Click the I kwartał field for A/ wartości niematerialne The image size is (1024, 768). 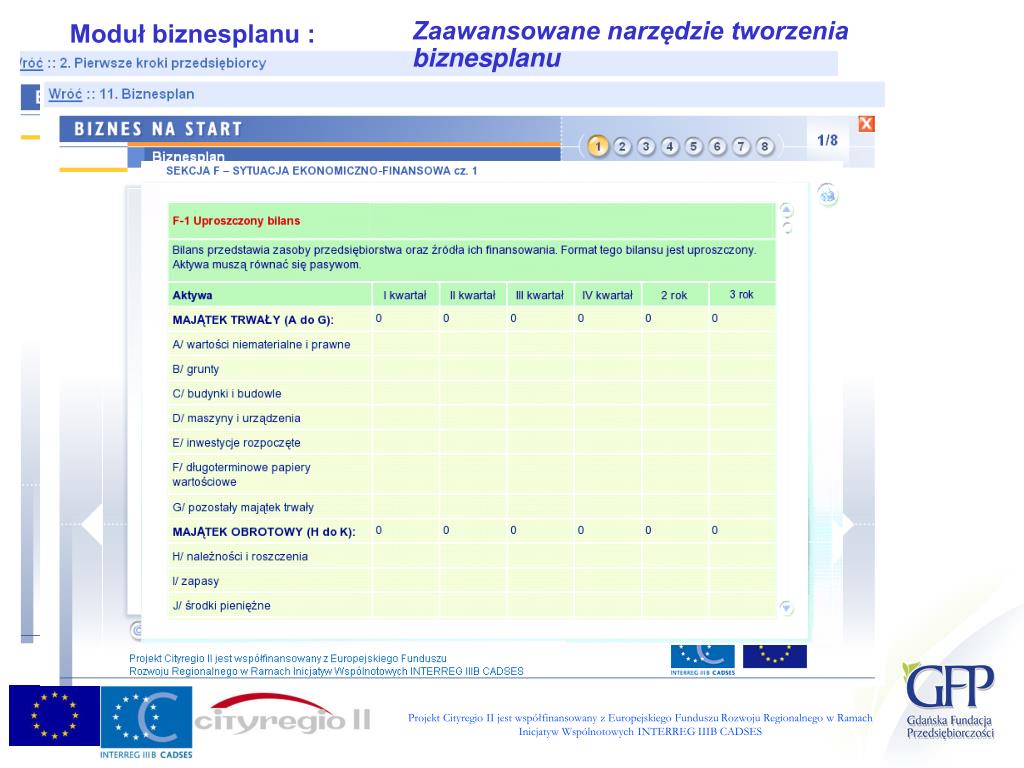point(405,344)
